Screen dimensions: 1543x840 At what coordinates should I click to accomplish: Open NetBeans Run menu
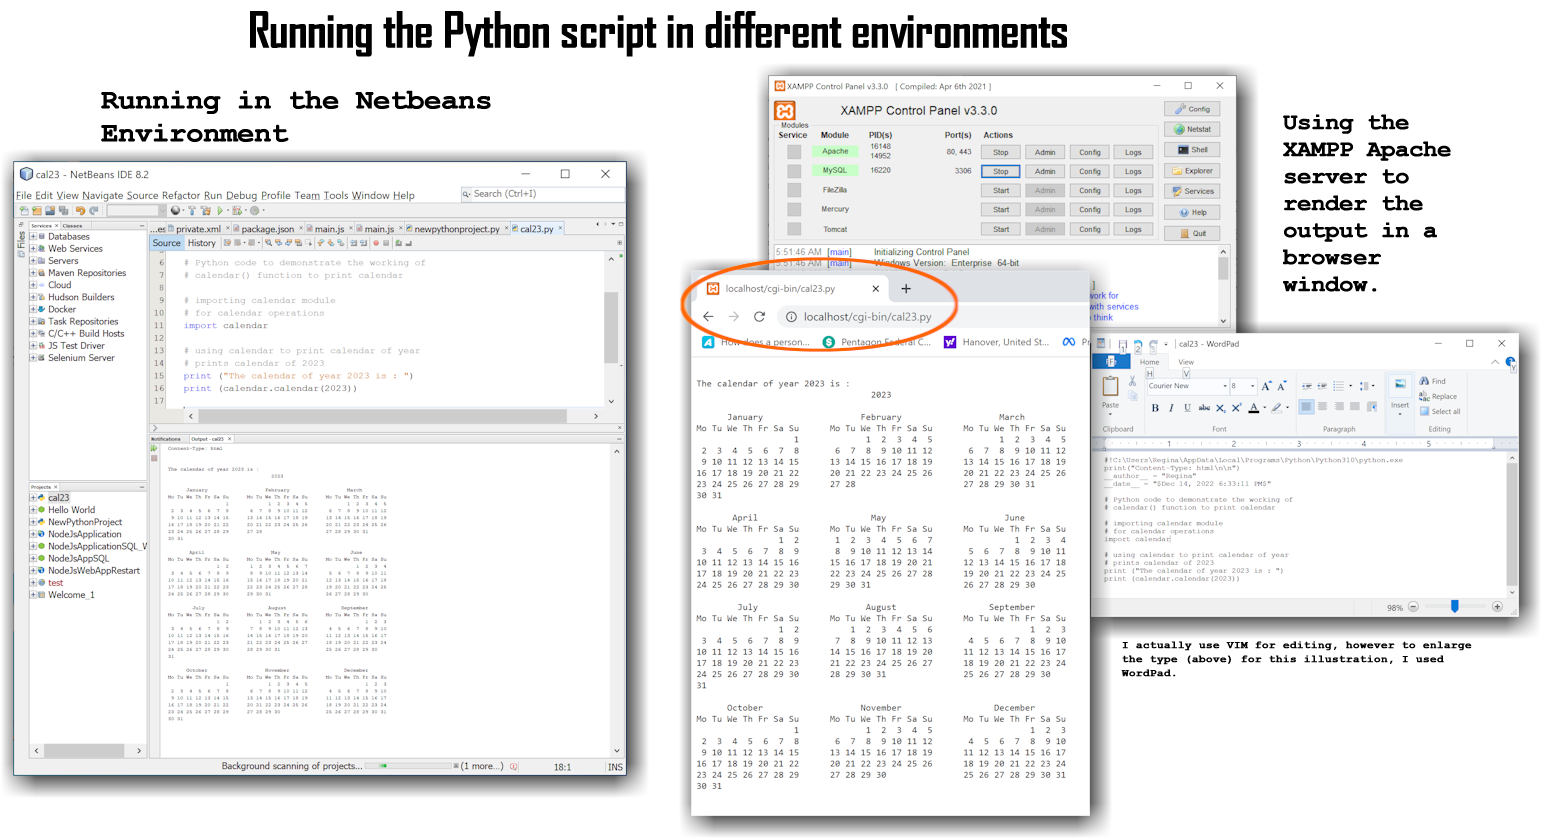coord(213,195)
